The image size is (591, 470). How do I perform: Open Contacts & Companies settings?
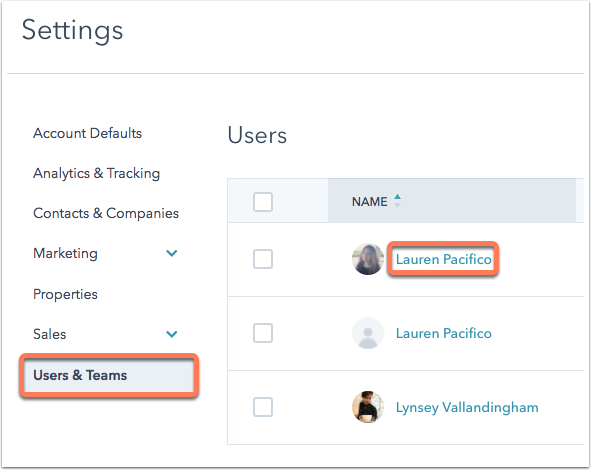pyautogui.click(x=106, y=213)
